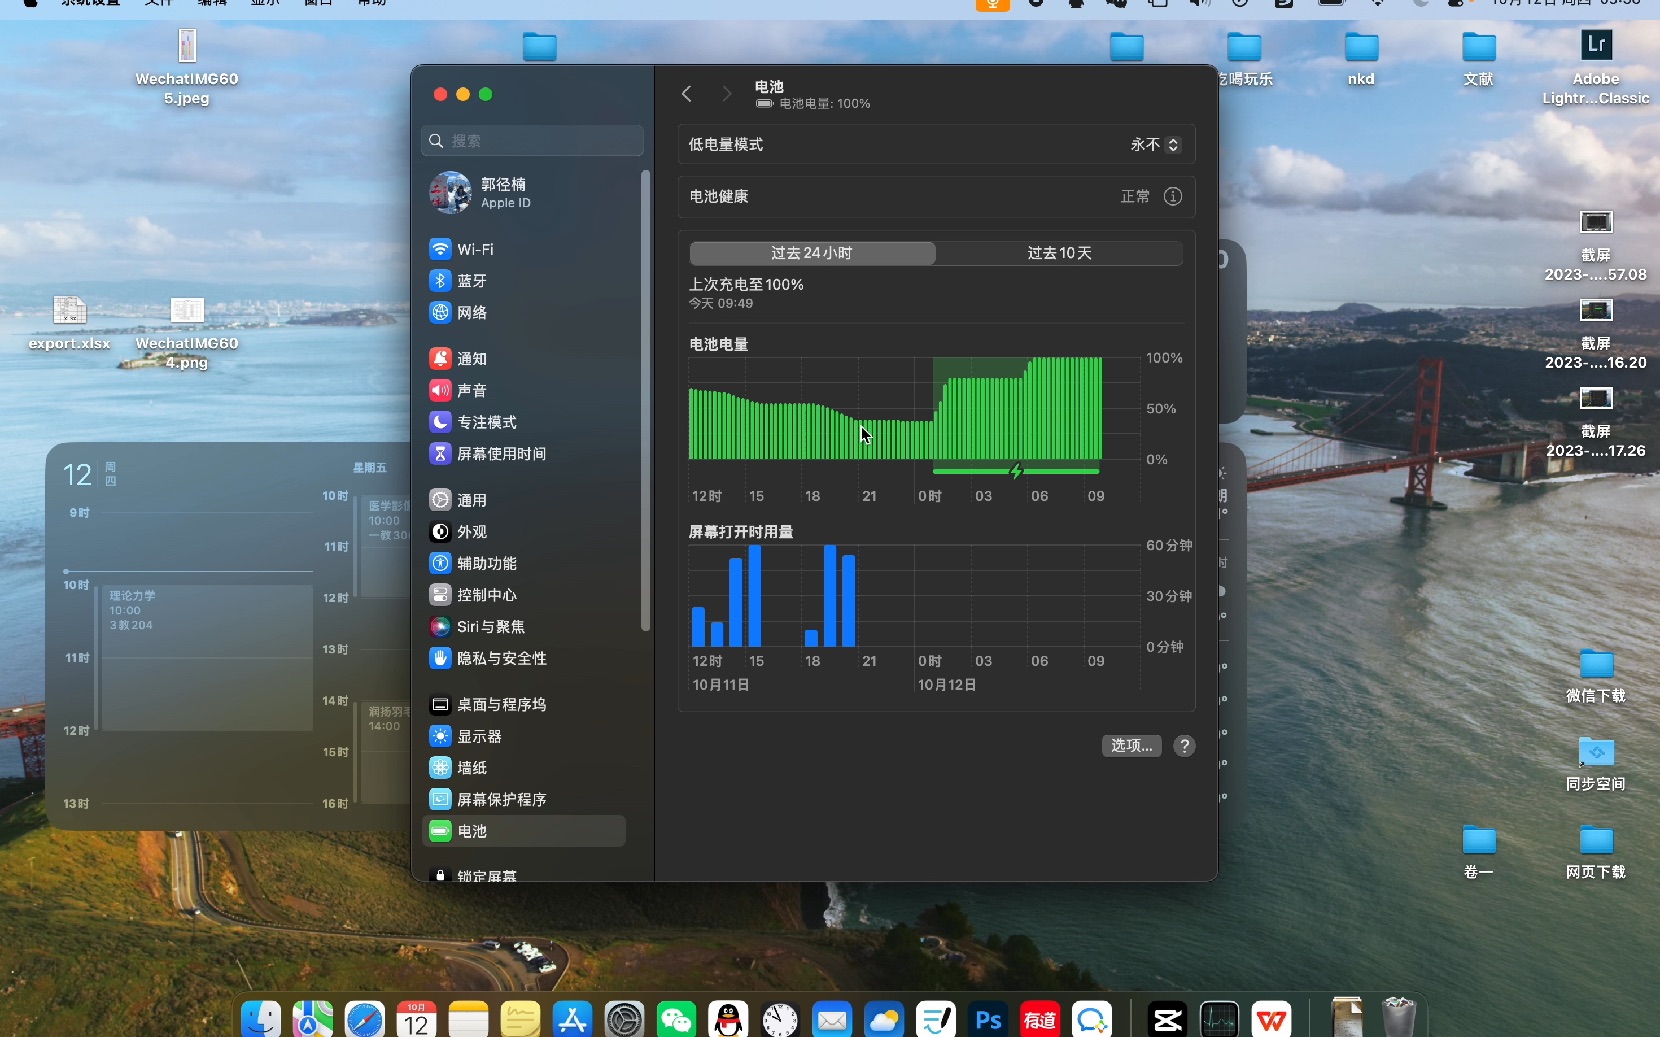Image resolution: width=1660 pixels, height=1037 pixels.
Task: Open the Trash in the Dock
Action: (1399, 1018)
